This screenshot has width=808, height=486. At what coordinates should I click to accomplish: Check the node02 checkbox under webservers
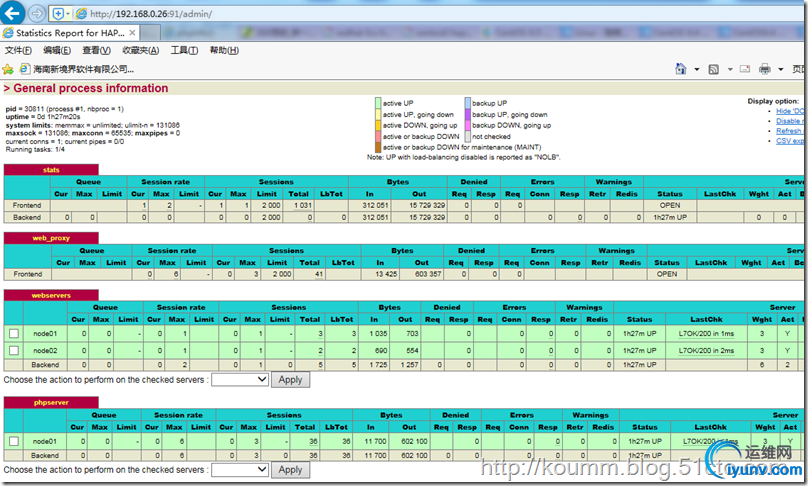click(x=13, y=350)
